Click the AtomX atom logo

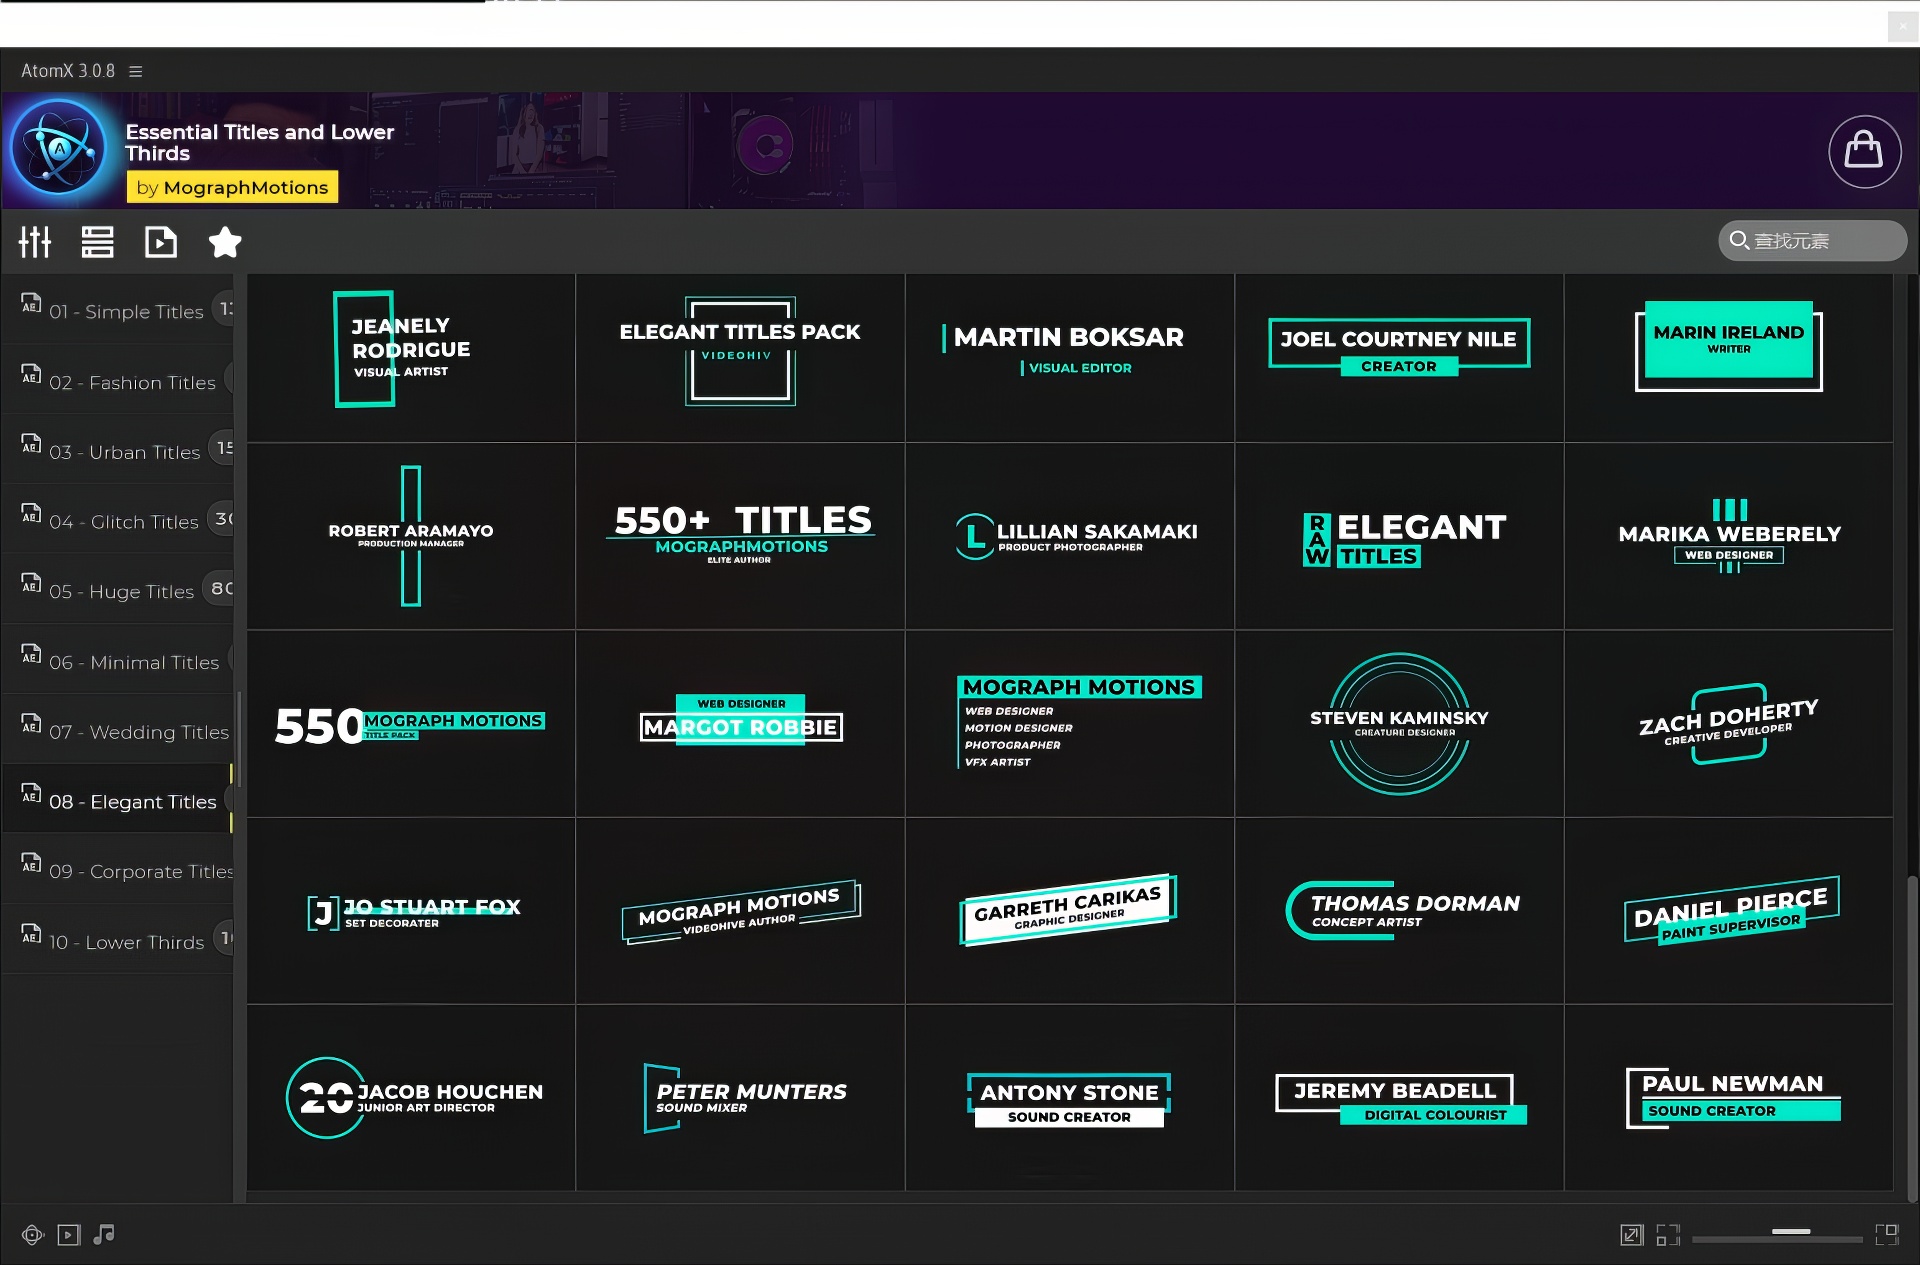pyautogui.click(x=59, y=148)
